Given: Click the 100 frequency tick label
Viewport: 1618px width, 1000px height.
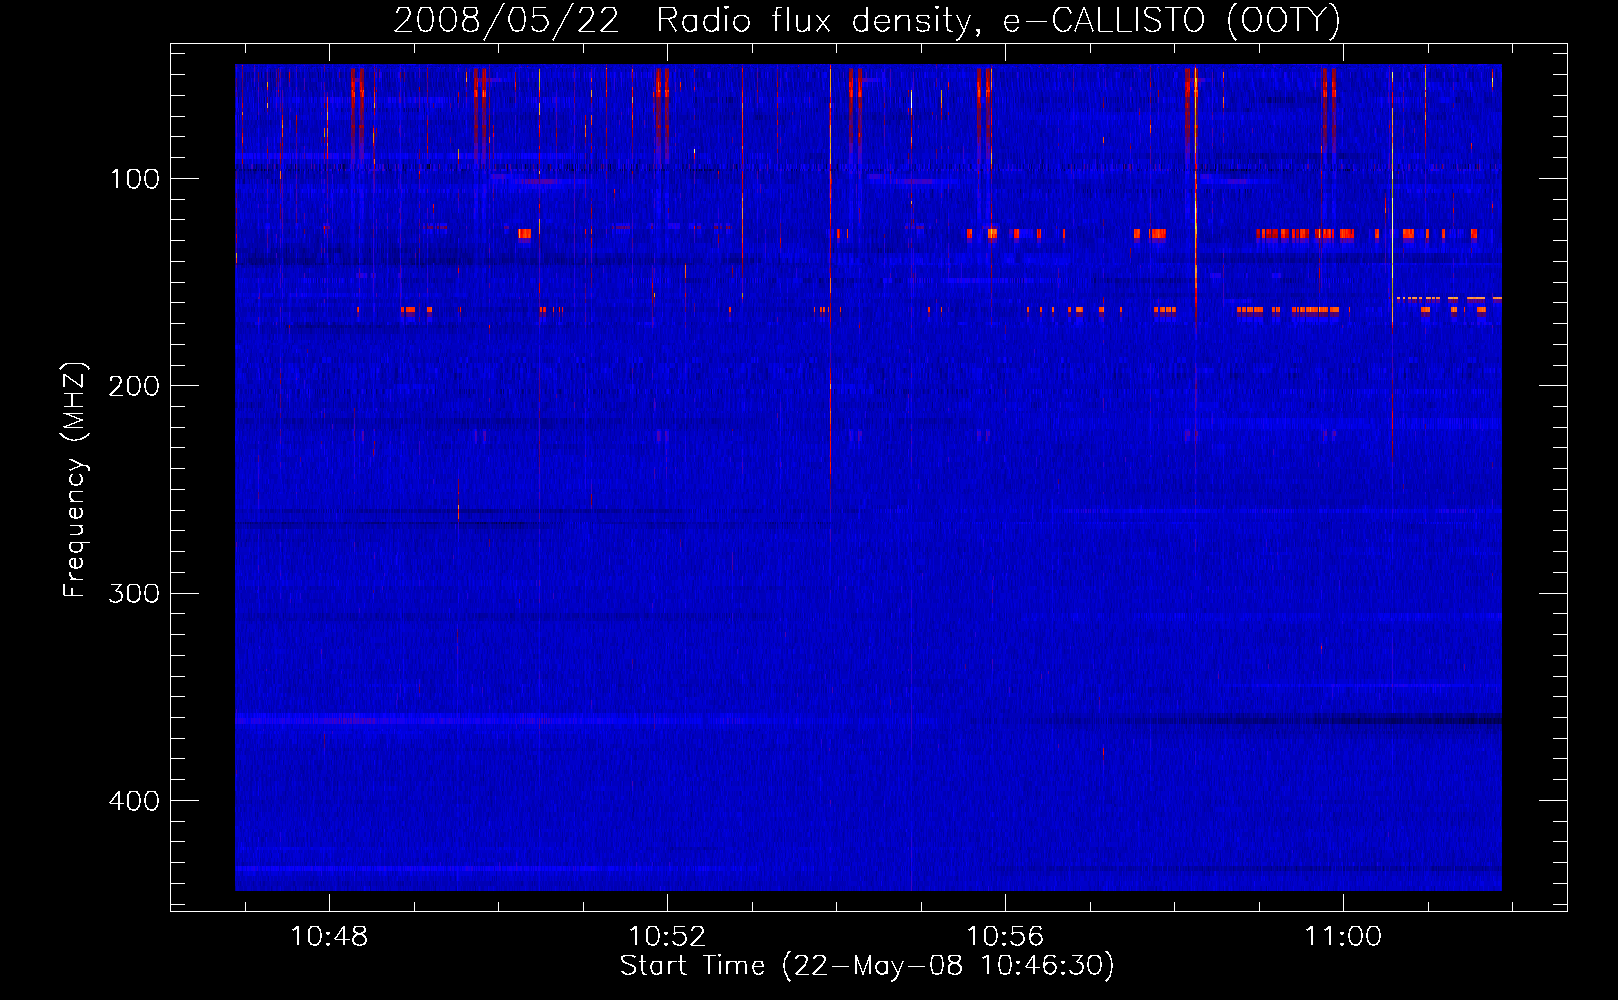Looking at the screenshot, I should click(x=135, y=179).
